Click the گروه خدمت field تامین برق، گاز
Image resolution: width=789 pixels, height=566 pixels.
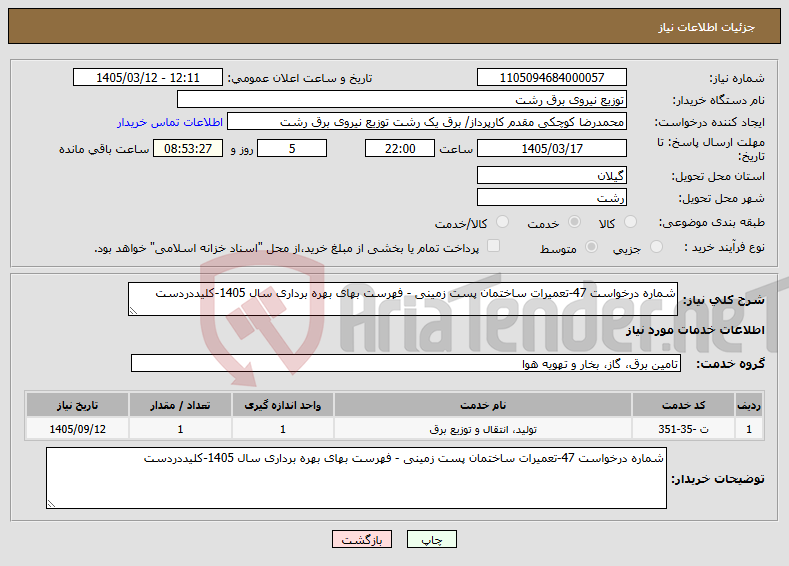tap(406, 363)
